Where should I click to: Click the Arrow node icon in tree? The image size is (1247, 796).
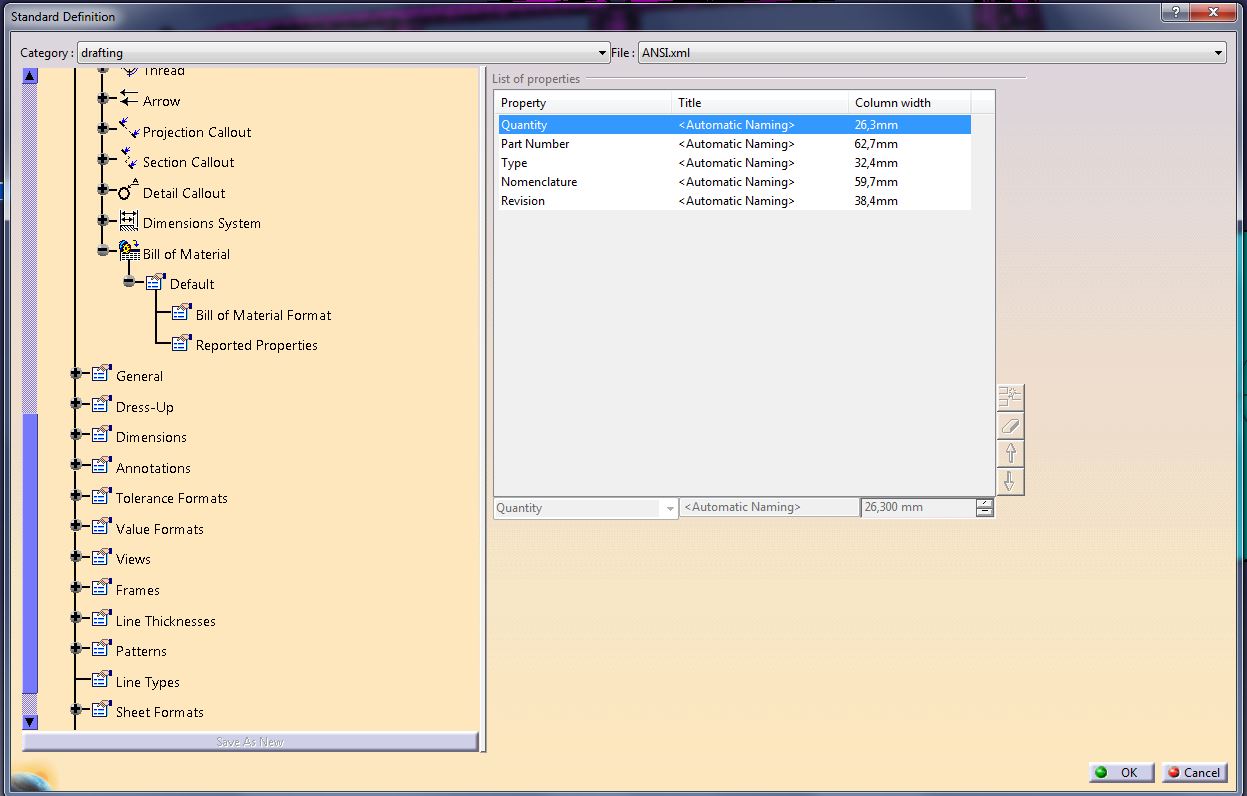pos(129,99)
